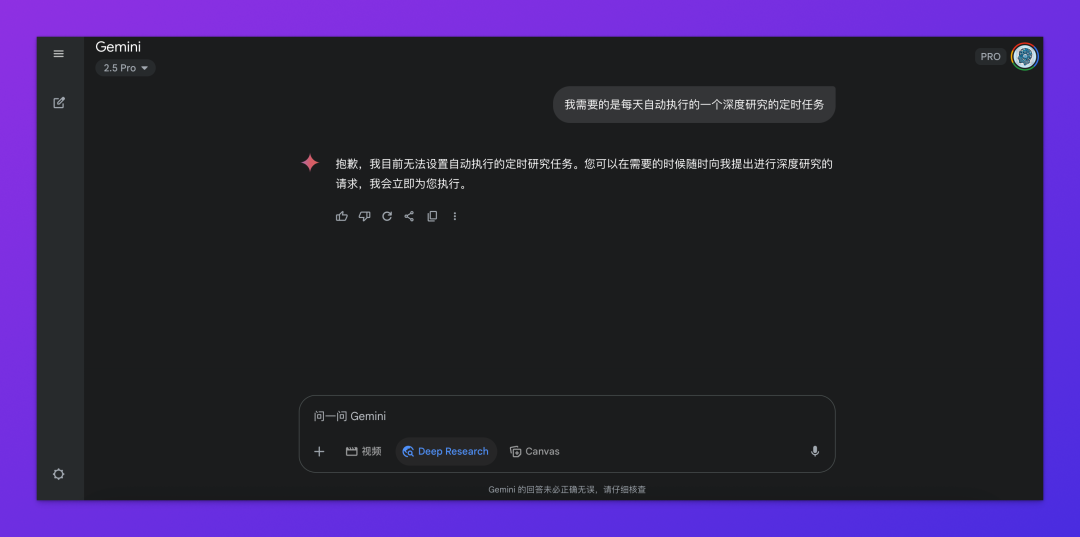Share the response via the share icon
The image size is (1080, 537).
409,216
